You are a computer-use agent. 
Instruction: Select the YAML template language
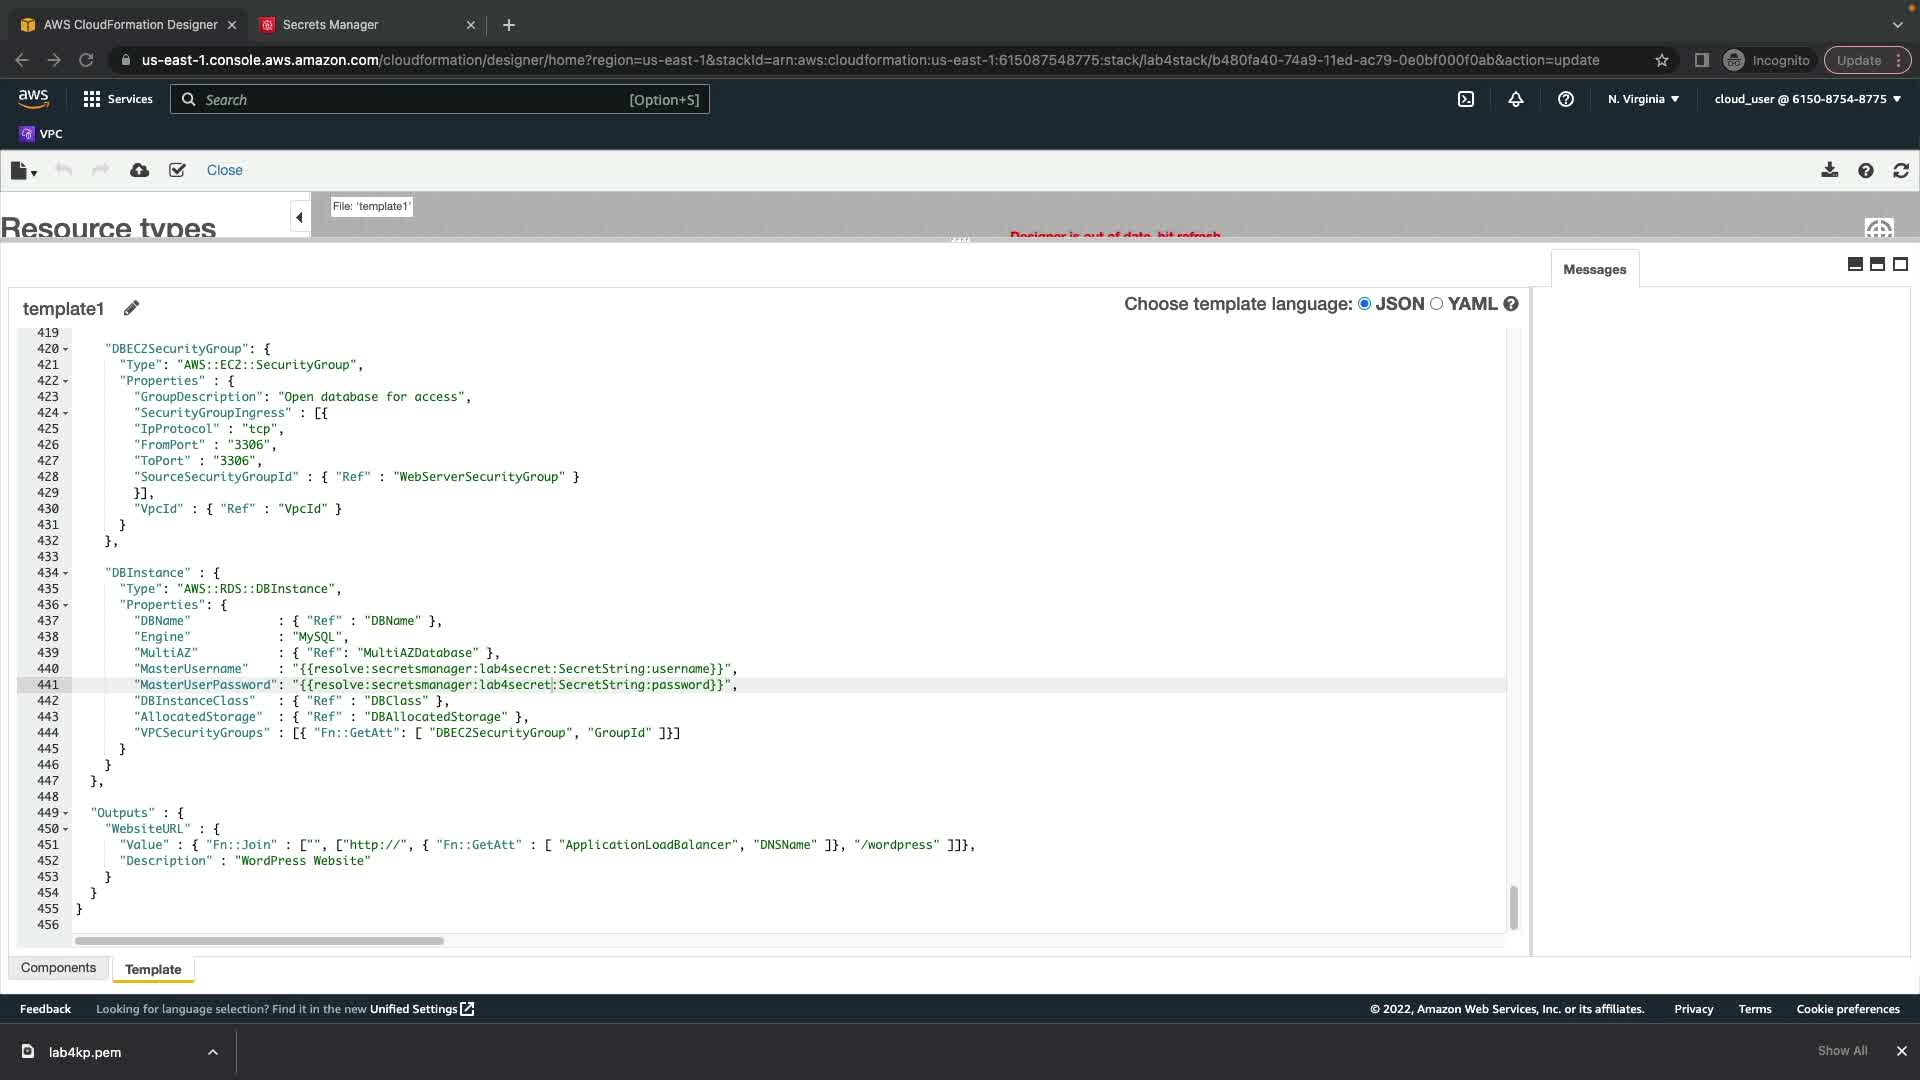point(1437,304)
